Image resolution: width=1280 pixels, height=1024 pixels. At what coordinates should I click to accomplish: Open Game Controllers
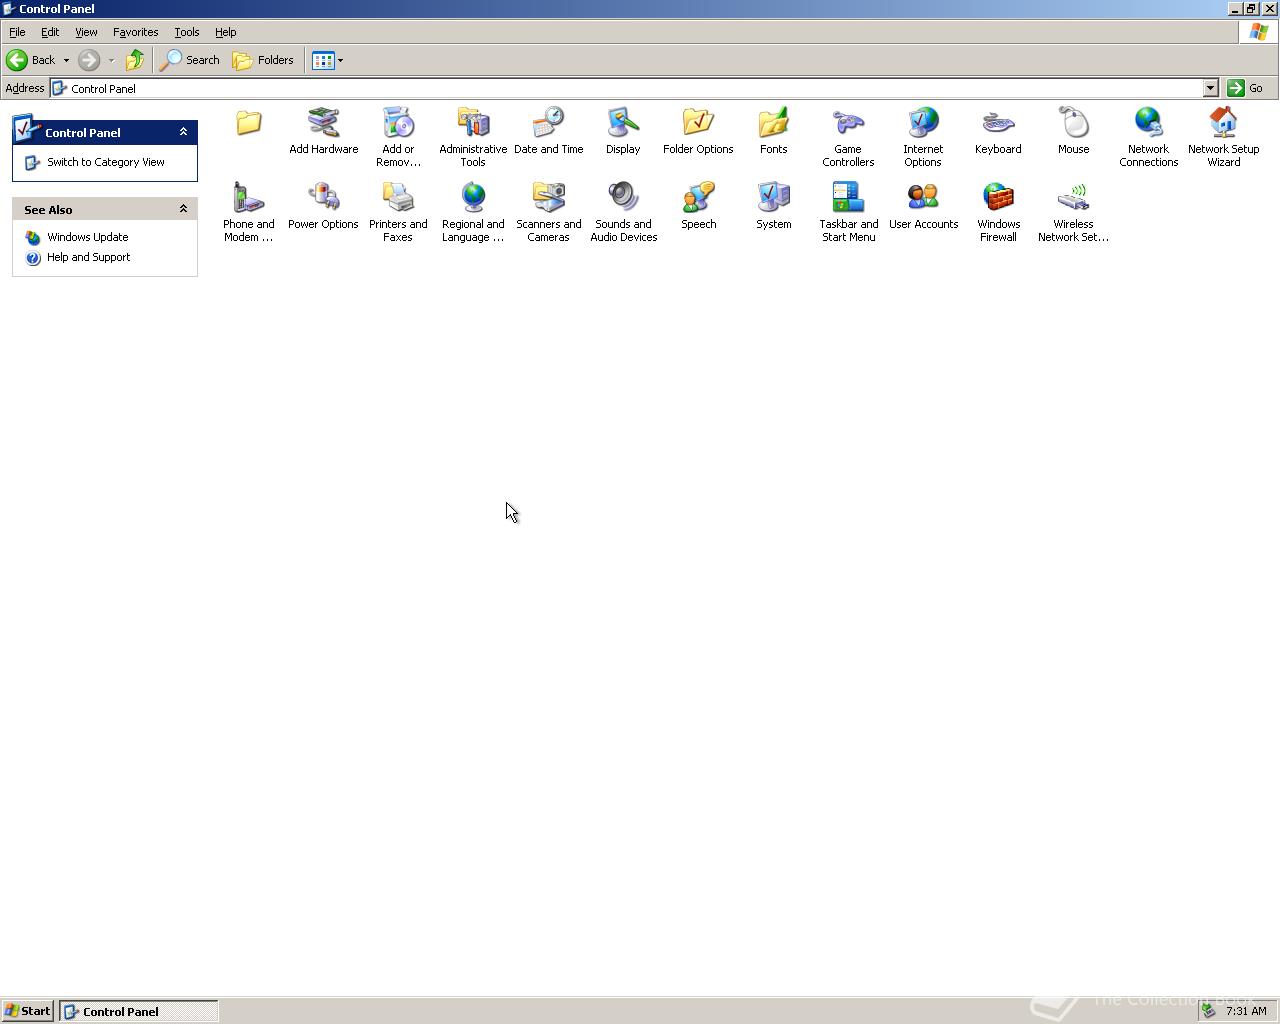(848, 137)
